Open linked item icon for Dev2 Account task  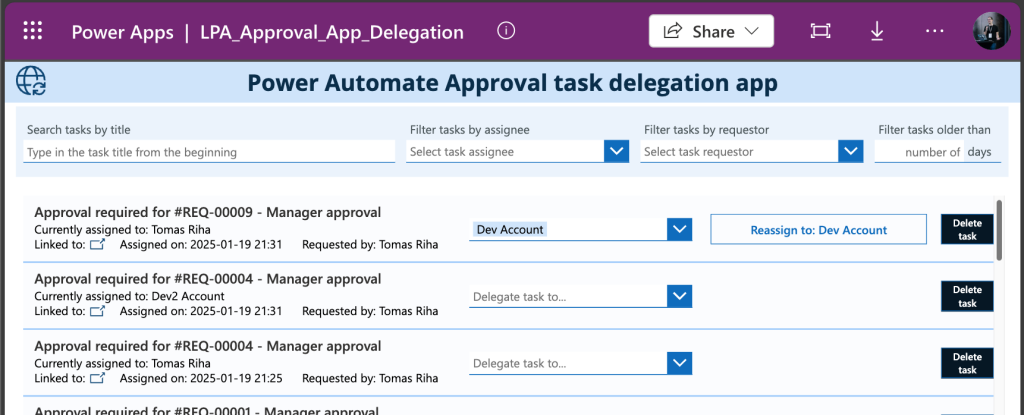coord(97,311)
